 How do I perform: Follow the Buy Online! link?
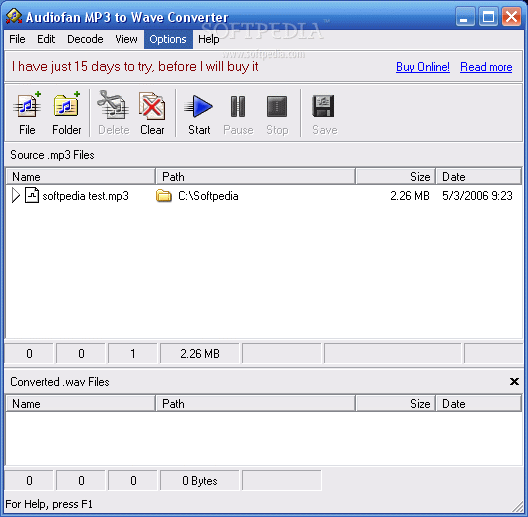(x=423, y=67)
